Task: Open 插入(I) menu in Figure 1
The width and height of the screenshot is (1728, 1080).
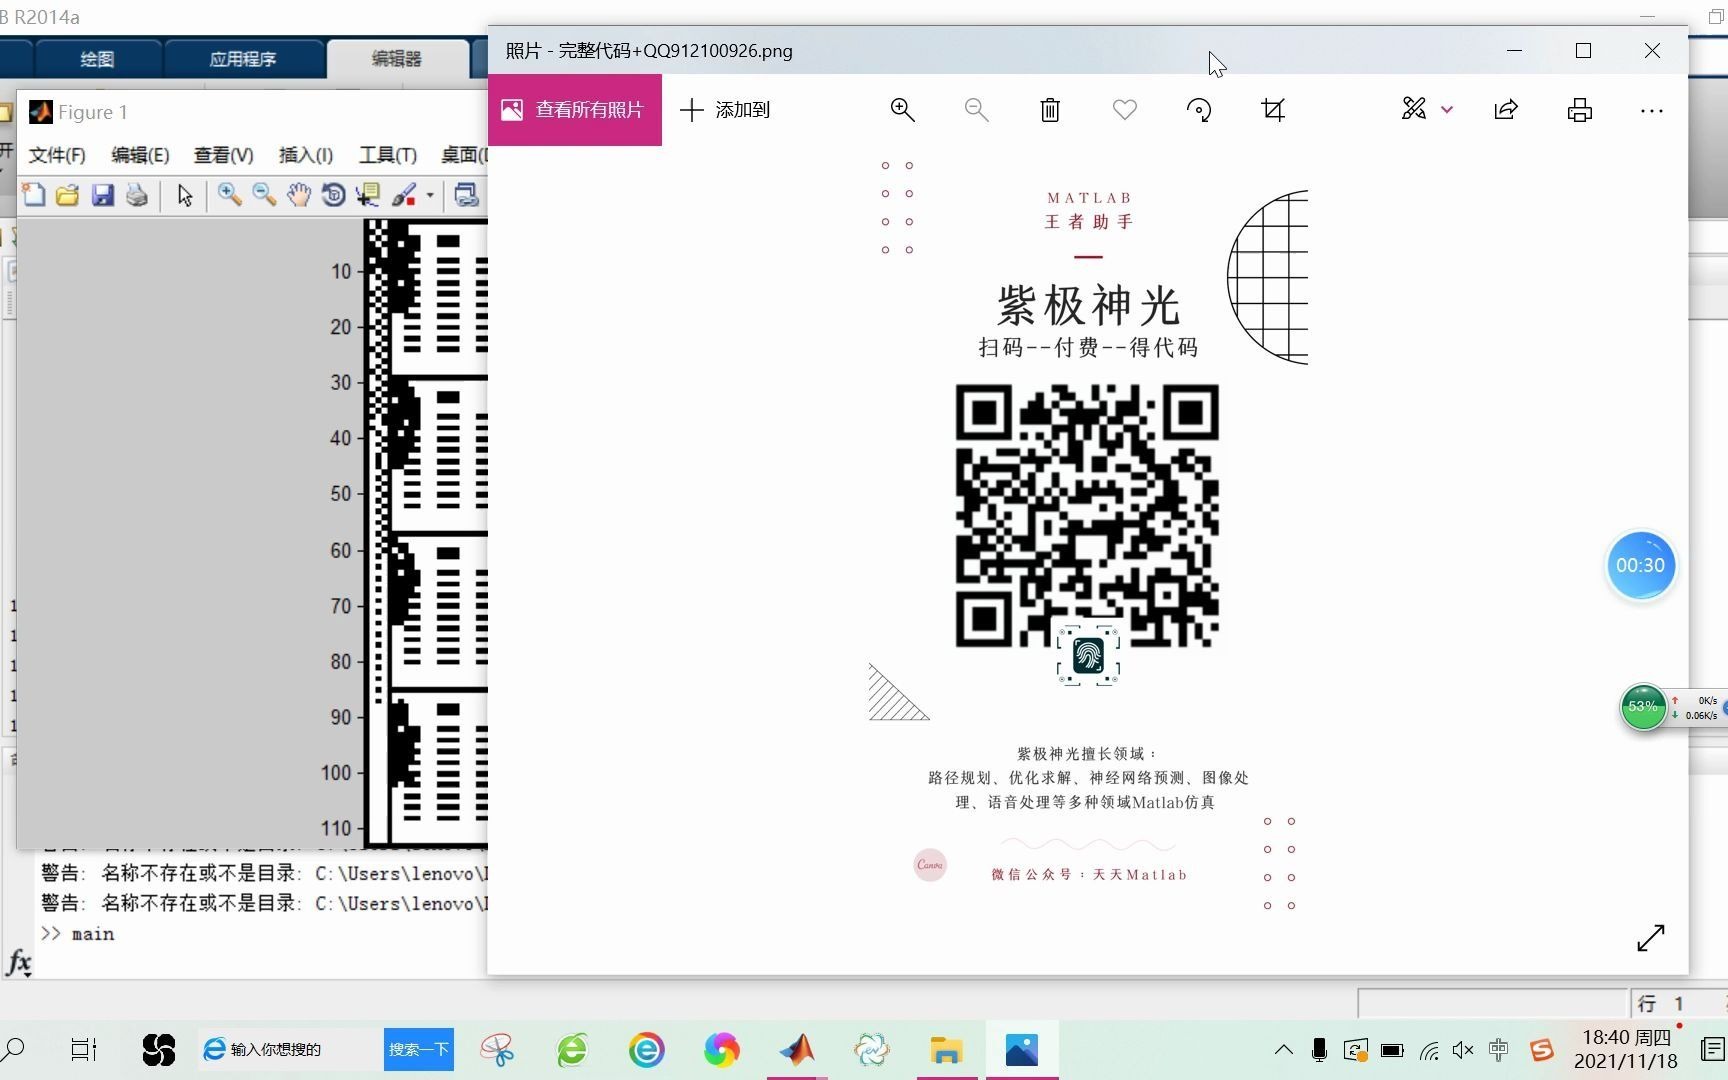Action: [306, 155]
